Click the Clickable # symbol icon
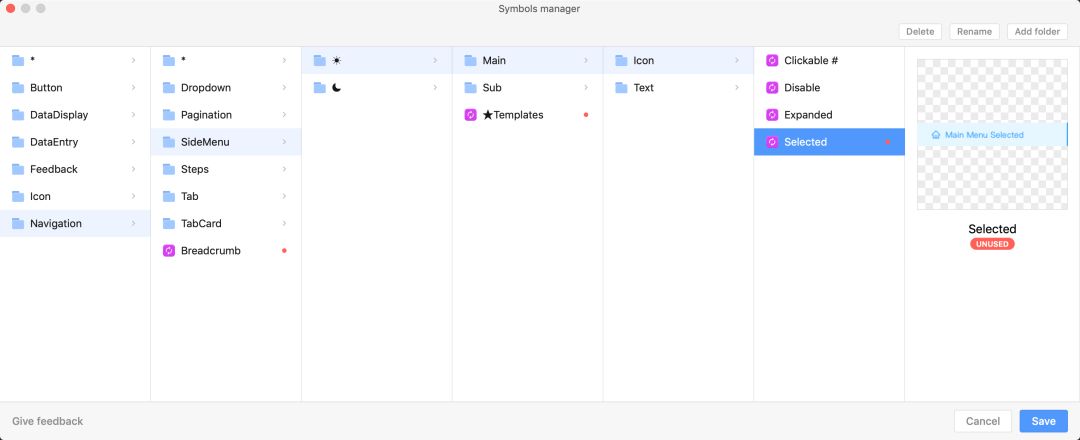The image size is (1080, 440). coord(772,60)
